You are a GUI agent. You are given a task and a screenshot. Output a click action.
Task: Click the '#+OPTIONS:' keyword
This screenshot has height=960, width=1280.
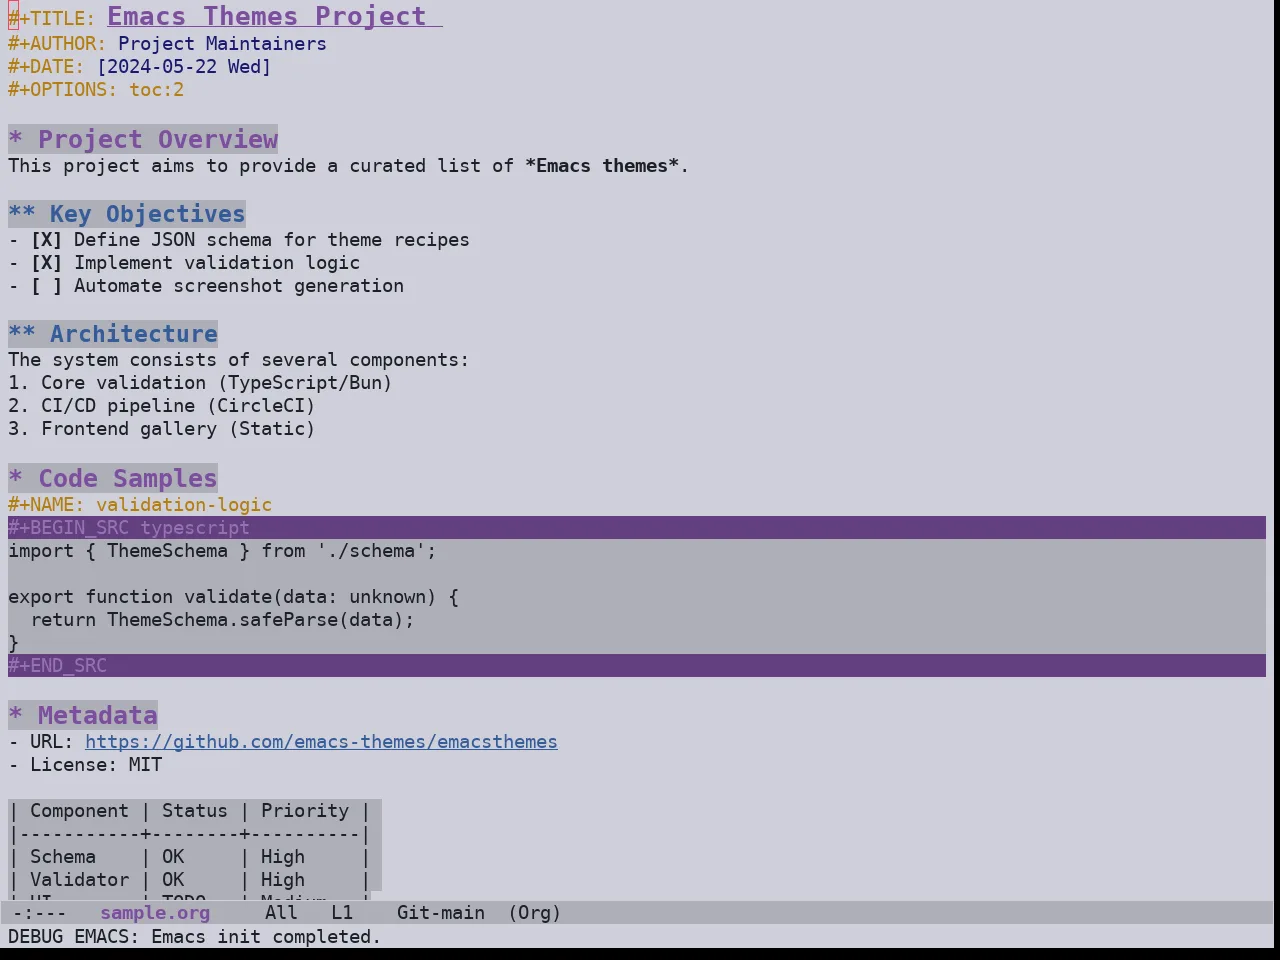(x=63, y=90)
